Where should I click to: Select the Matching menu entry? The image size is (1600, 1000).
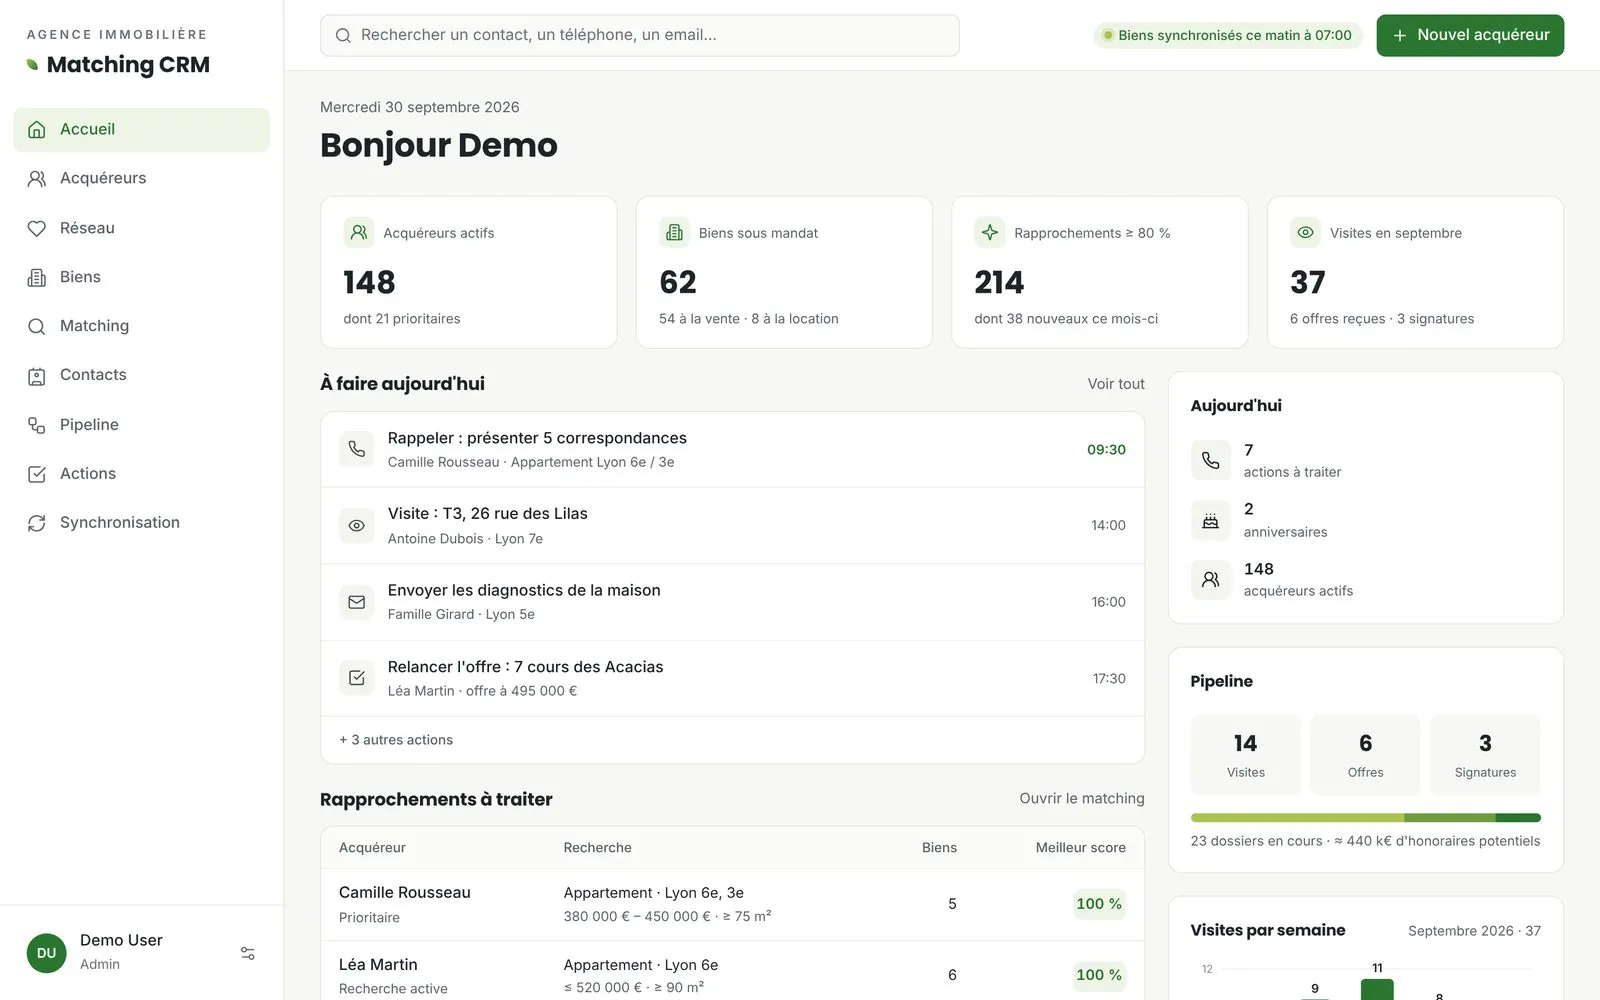[x=141, y=326]
